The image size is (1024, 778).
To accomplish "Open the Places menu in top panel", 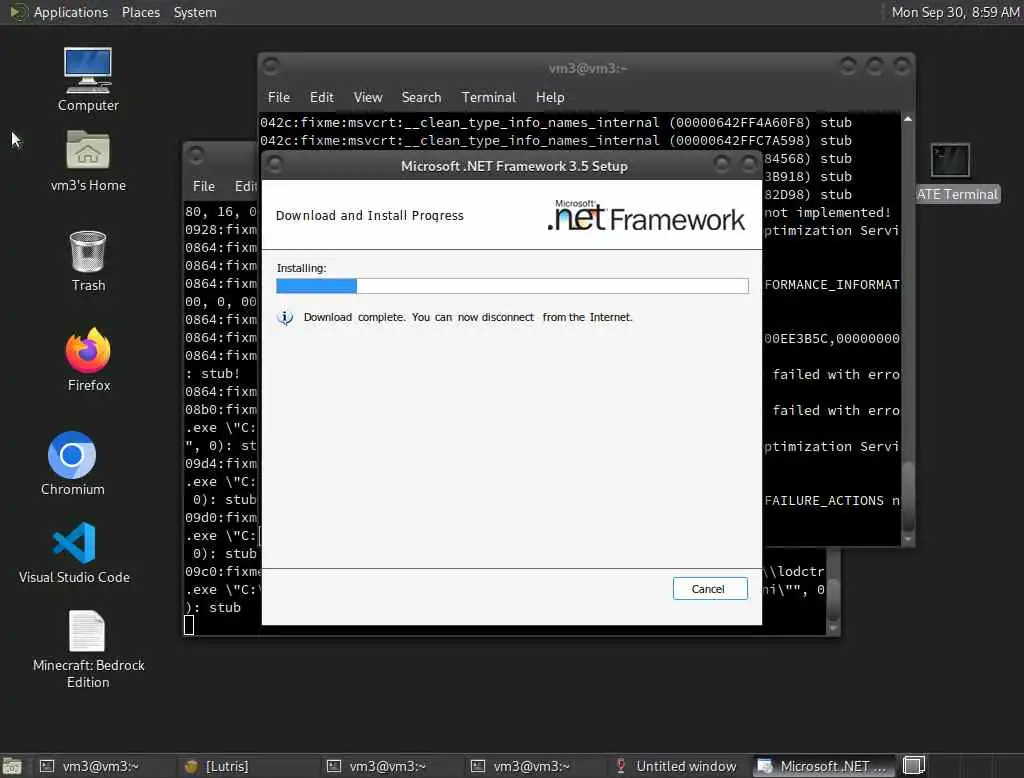I will click(140, 12).
